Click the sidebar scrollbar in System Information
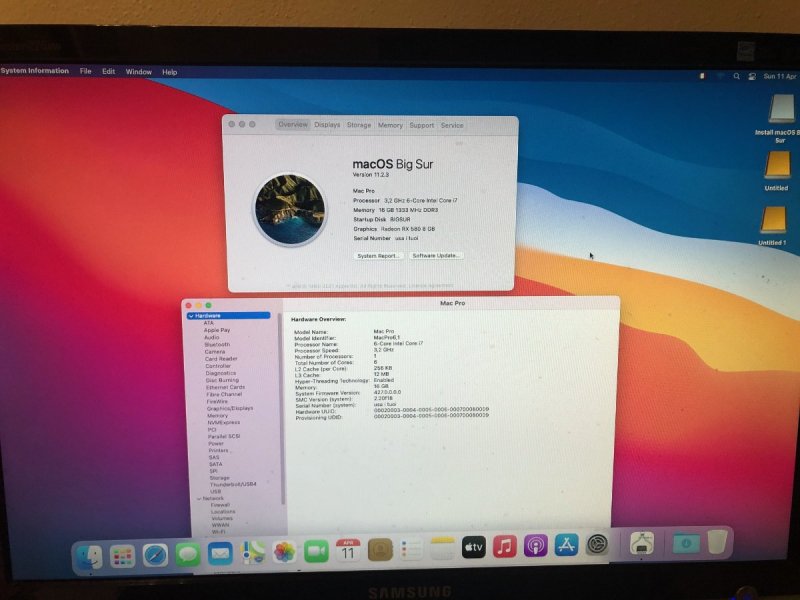Screen dimensions: 800x600 [x=282, y=408]
